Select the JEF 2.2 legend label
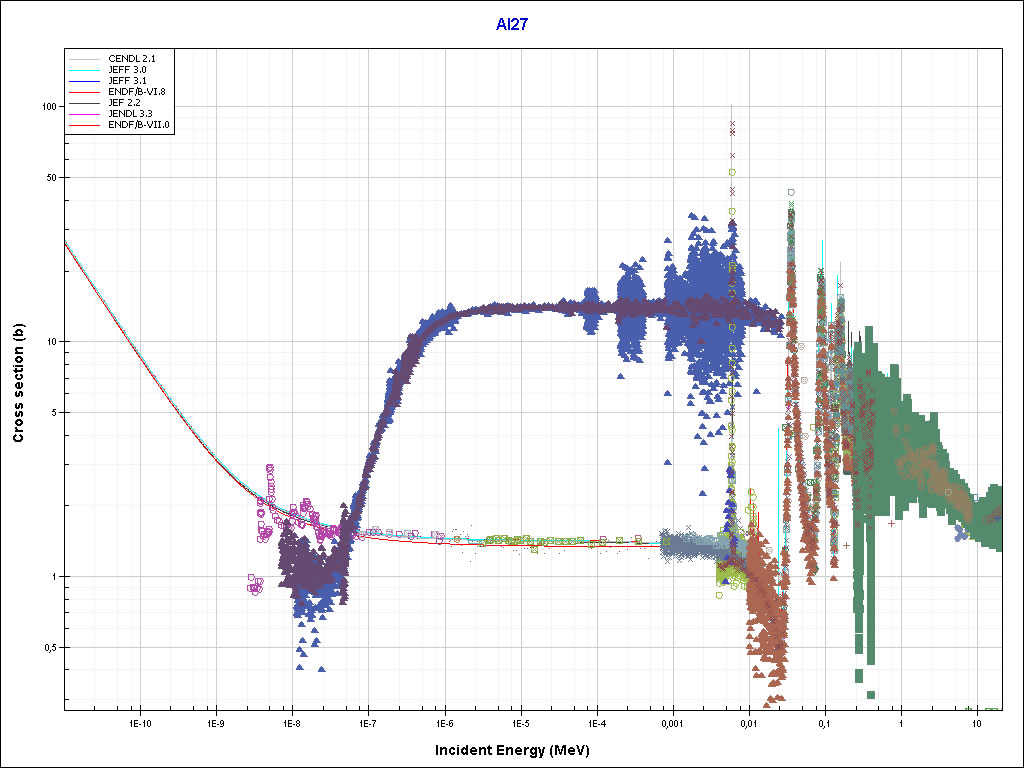This screenshot has height=768, width=1024. point(125,103)
